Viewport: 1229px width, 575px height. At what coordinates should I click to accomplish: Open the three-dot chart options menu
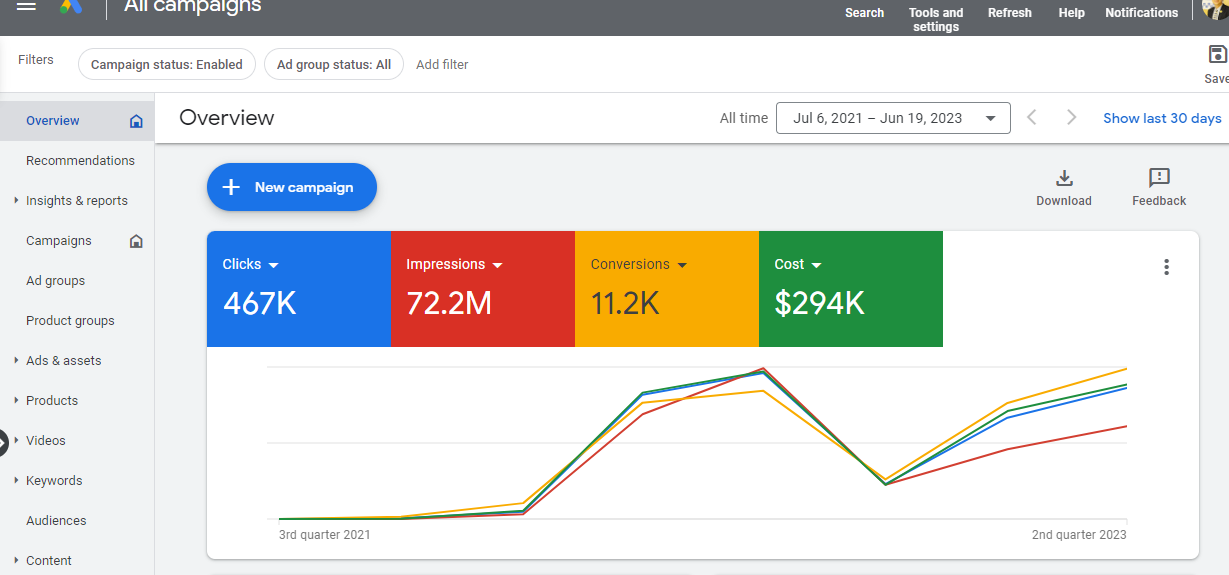1166,267
